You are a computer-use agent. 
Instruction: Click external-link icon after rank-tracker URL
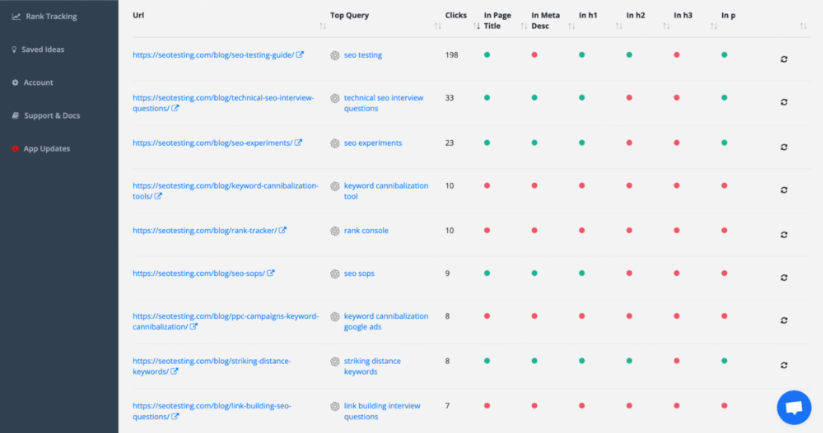pos(282,230)
